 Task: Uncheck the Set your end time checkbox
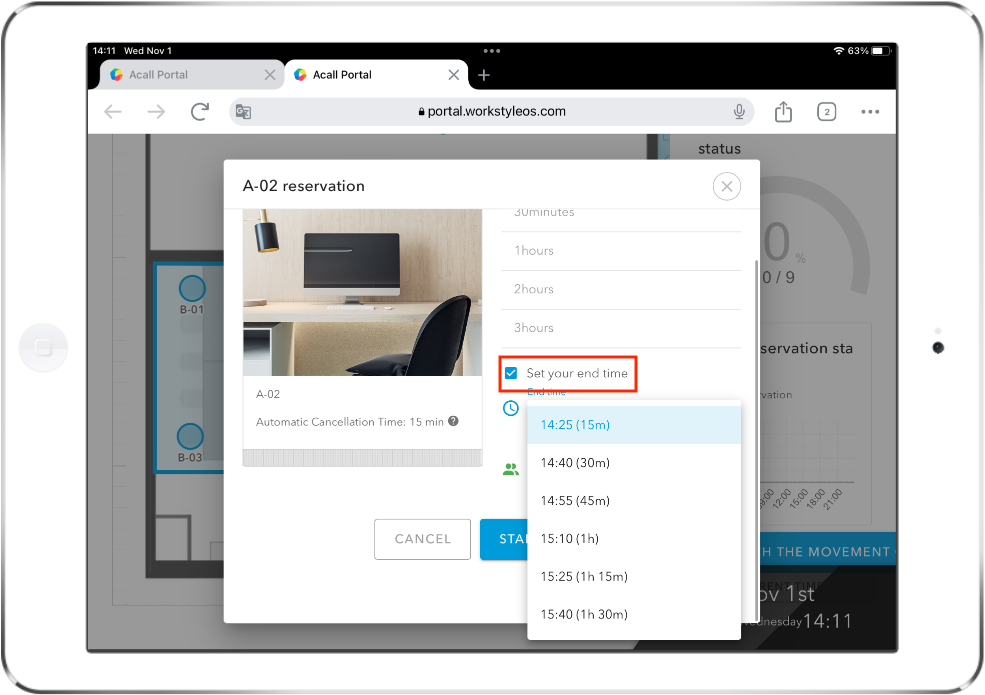[x=511, y=373]
